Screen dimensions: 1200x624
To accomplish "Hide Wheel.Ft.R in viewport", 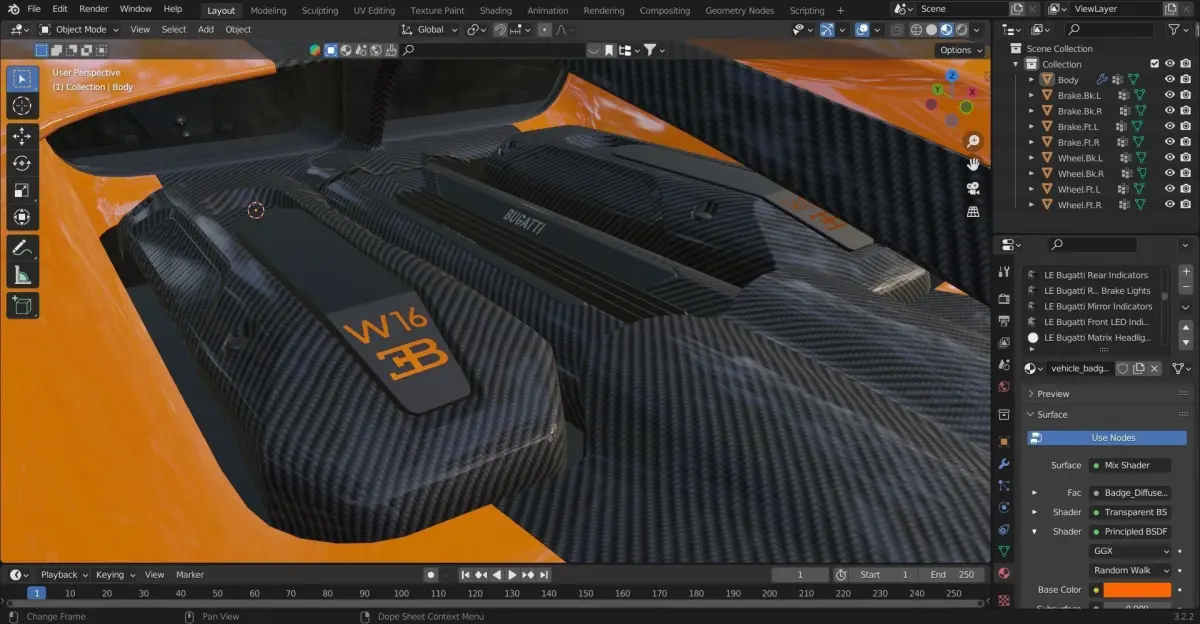I will coord(1169,205).
